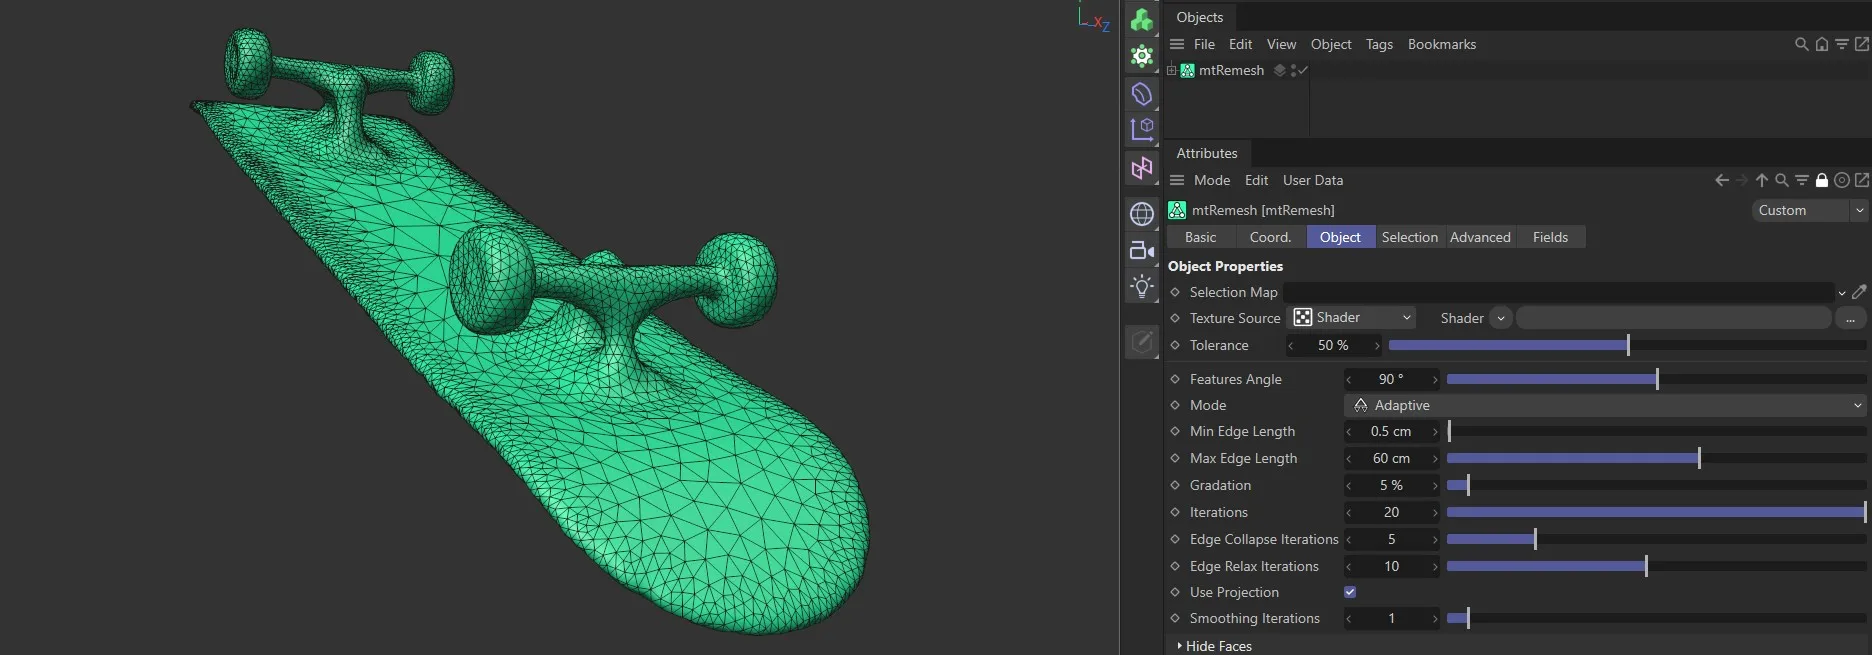Click the light object icon in sidebar
The image size is (1872, 655).
click(1141, 287)
